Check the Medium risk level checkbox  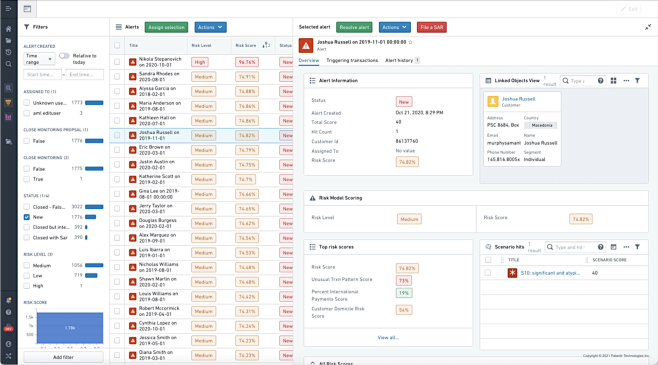[27, 265]
